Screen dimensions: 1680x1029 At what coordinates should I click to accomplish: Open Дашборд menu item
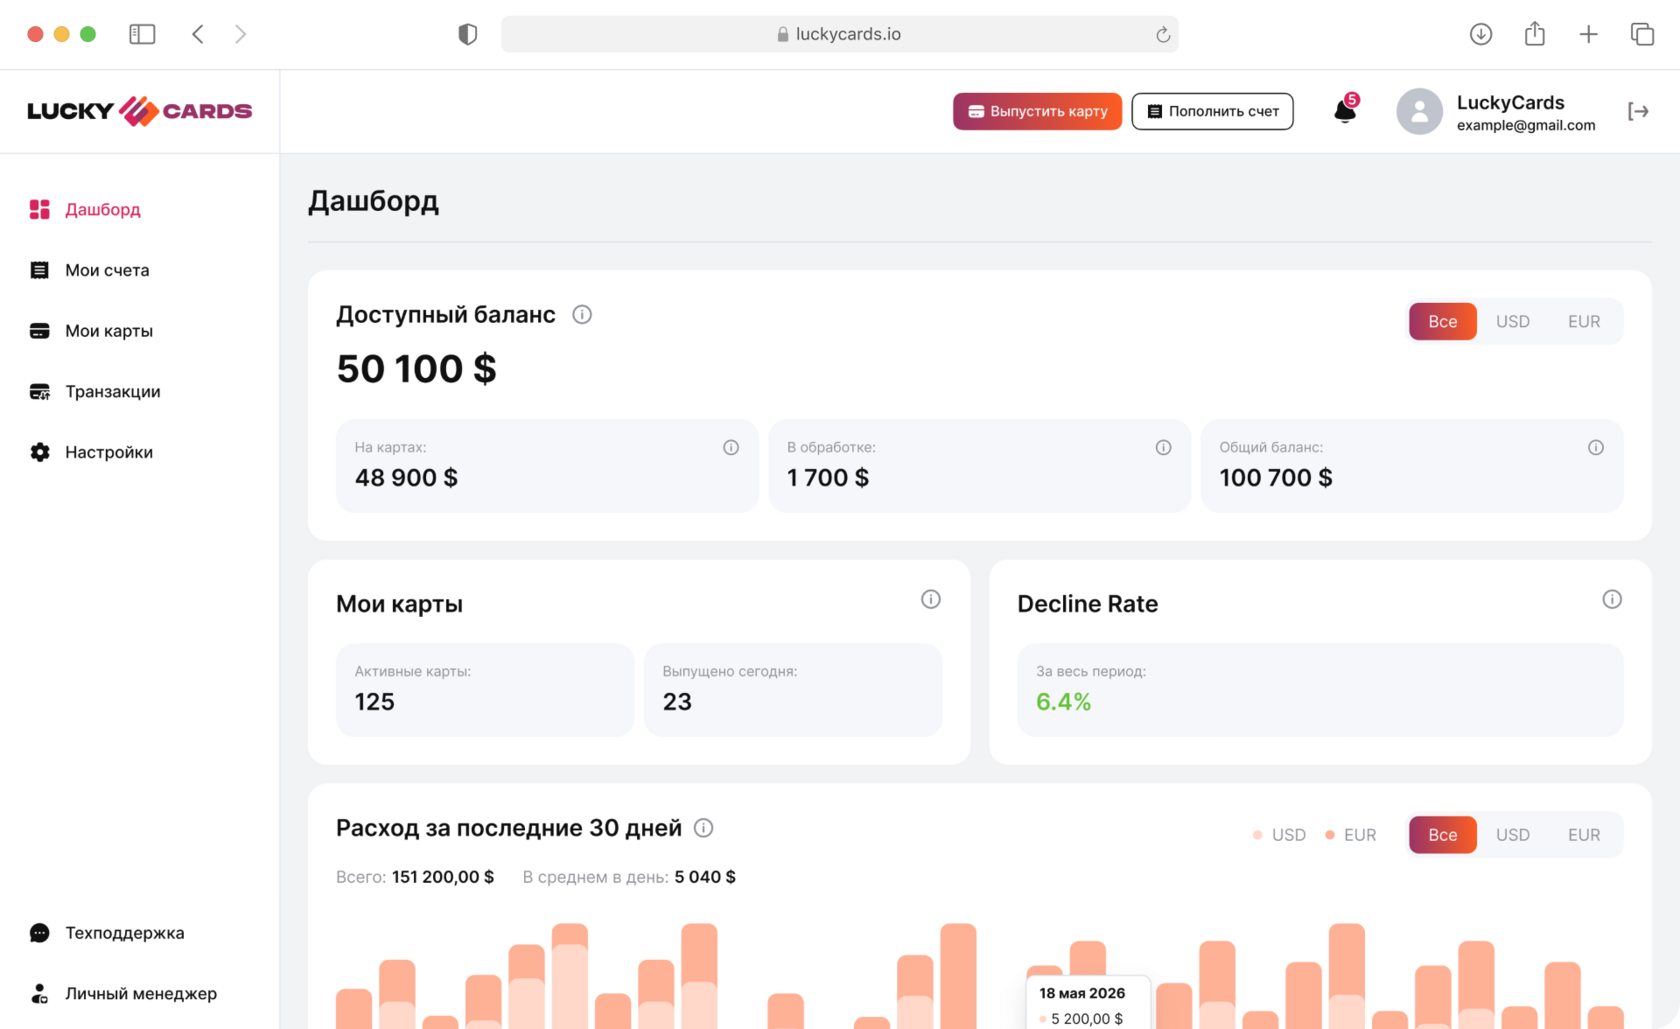coord(103,209)
